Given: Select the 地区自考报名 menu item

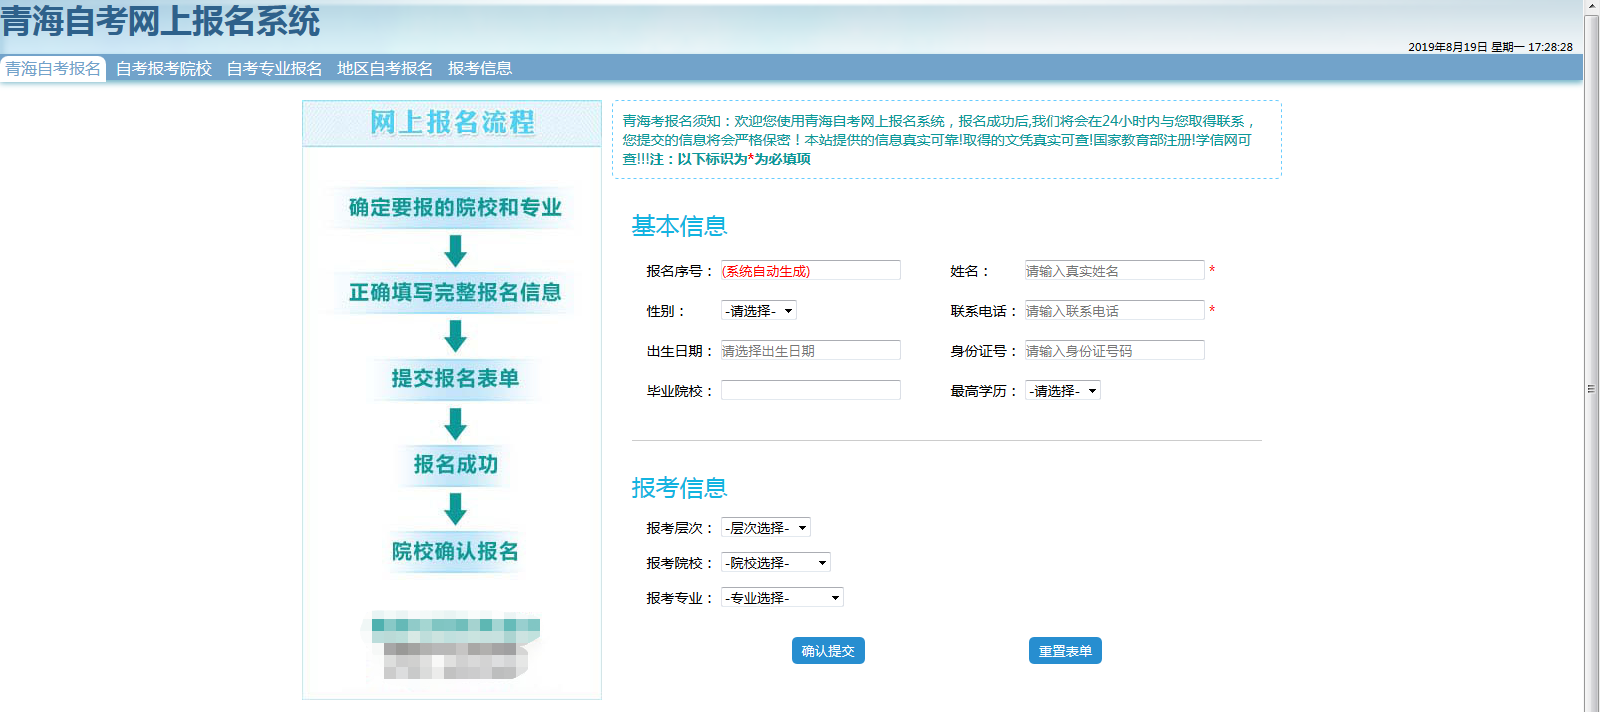Looking at the screenshot, I should [x=385, y=68].
